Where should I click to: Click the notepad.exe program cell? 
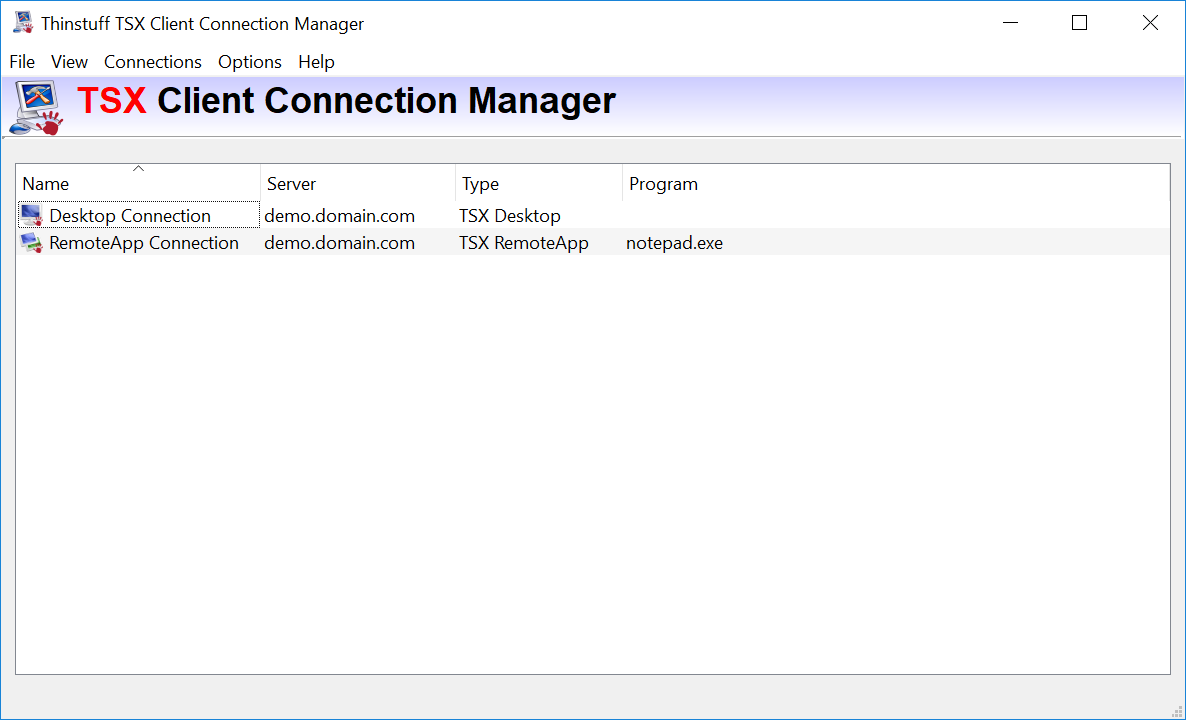click(x=674, y=243)
